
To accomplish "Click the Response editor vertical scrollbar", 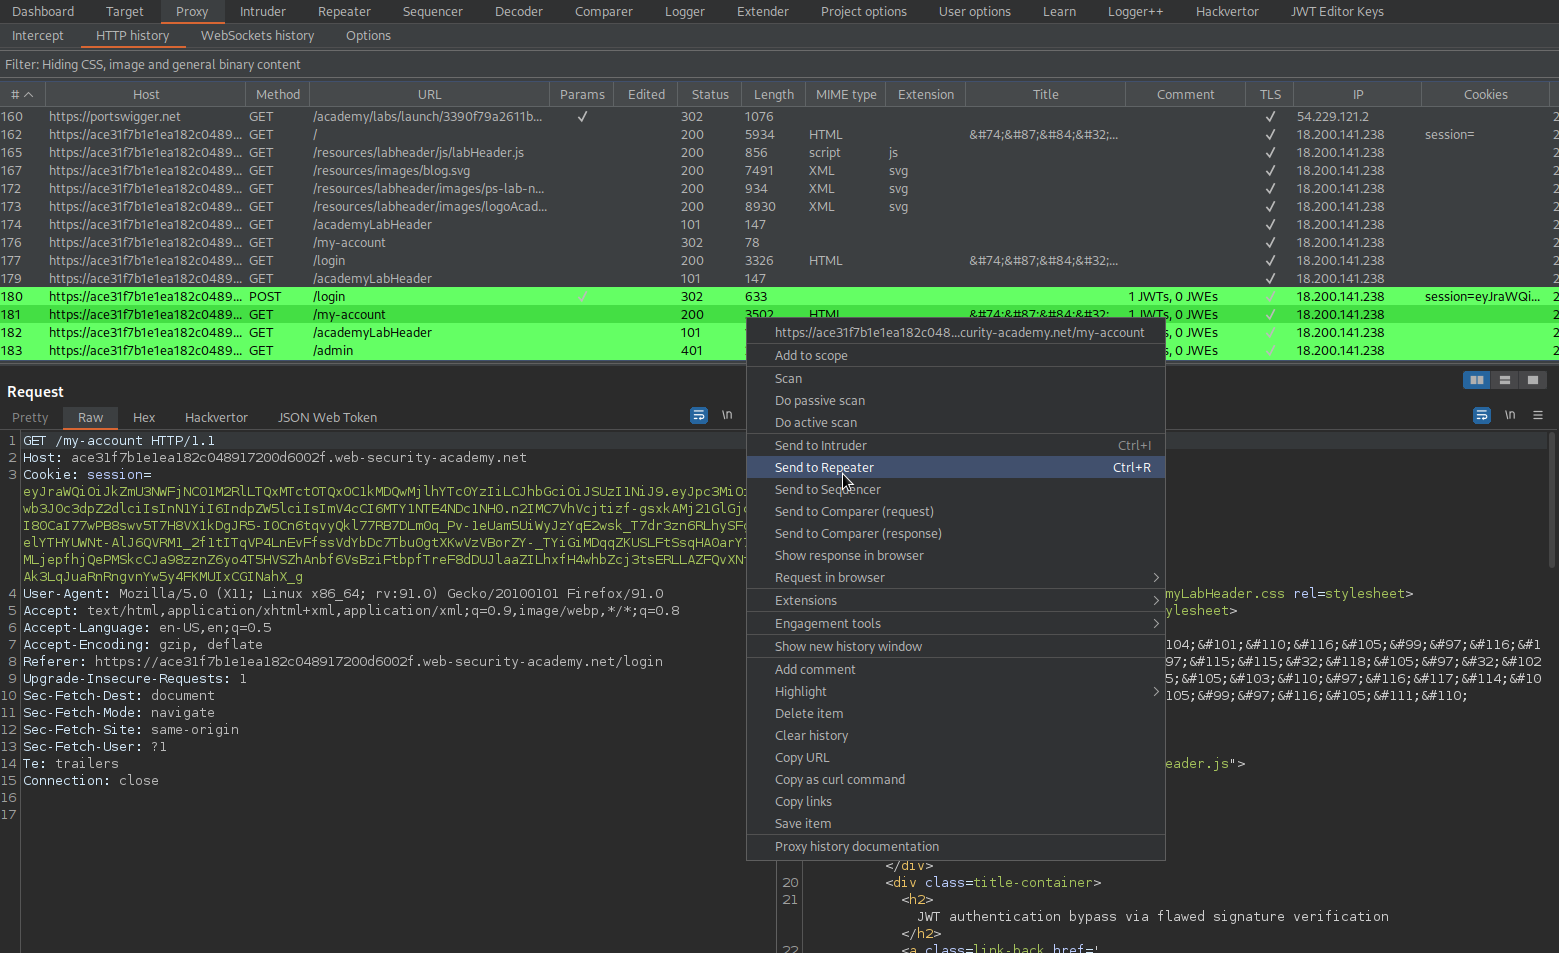I will click(1552, 500).
